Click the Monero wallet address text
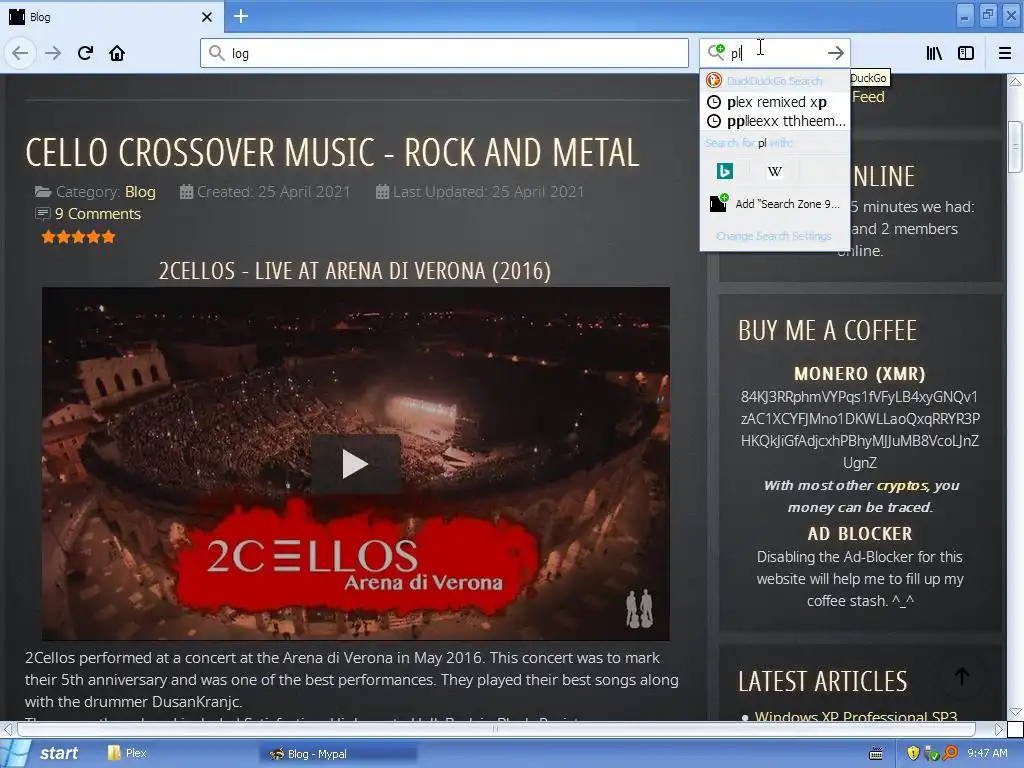The height and width of the screenshot is (768, 1024). pos(859,430)
